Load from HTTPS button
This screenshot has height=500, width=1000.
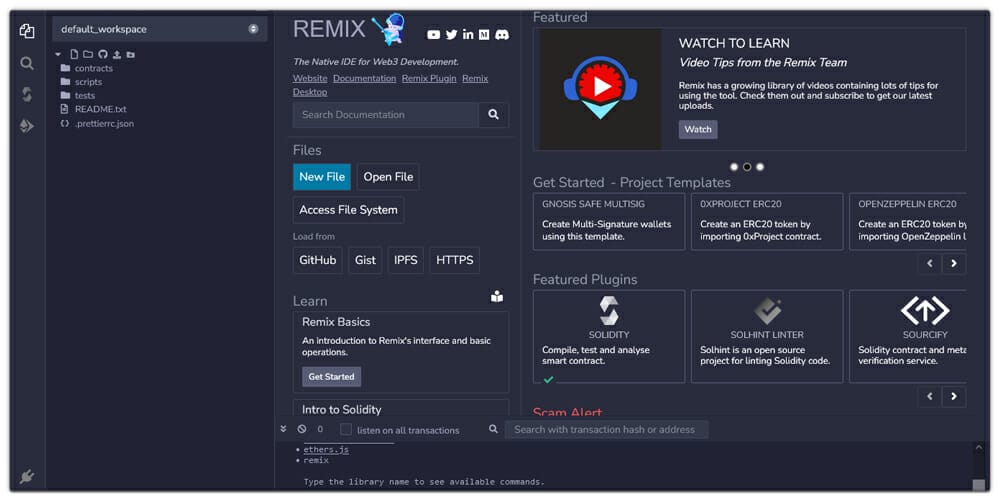(x=455, y=260)
